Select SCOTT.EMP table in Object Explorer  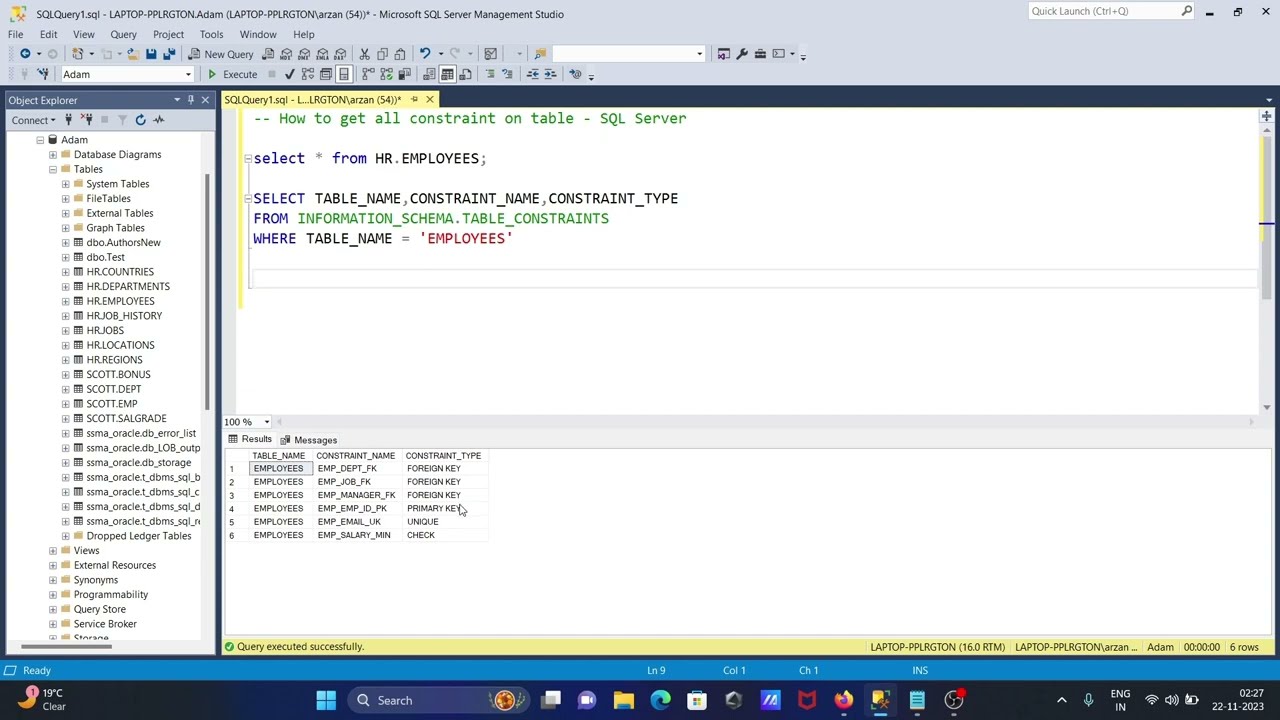112,404
